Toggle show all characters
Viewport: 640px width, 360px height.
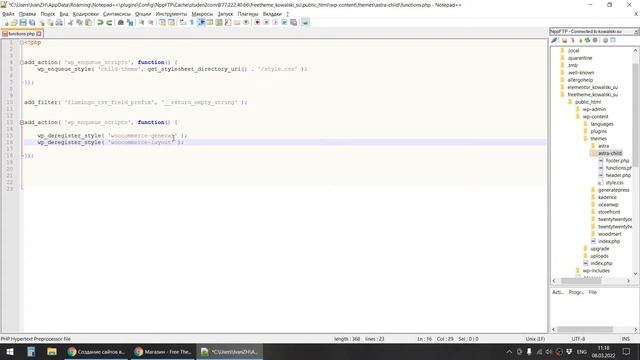(192, 22)
